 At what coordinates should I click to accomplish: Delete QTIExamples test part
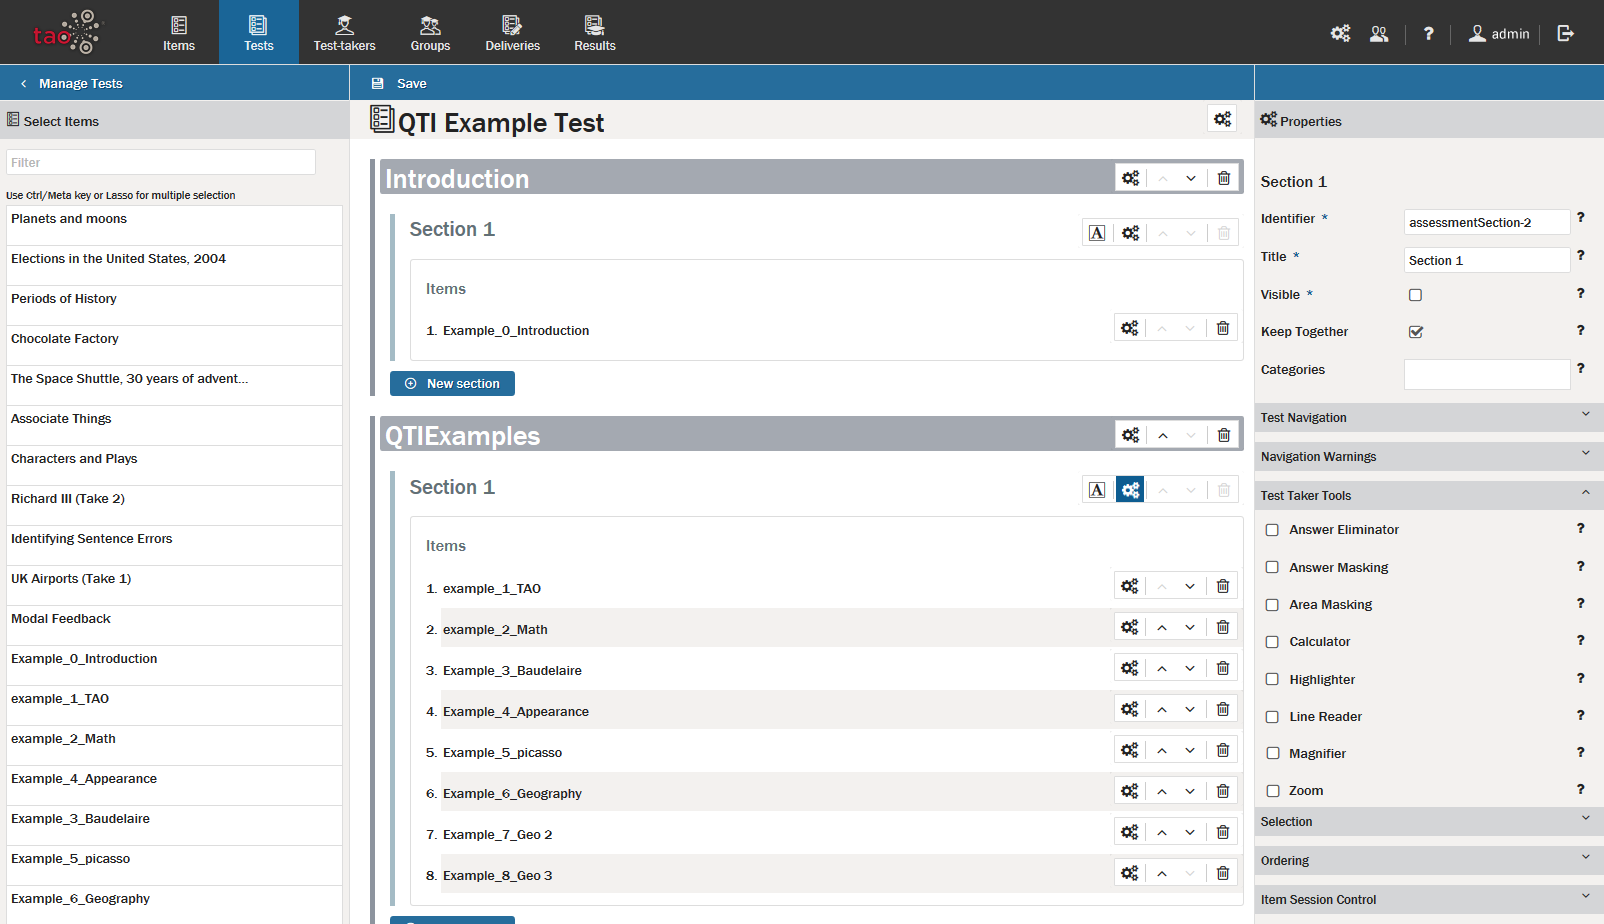[1223, 435]
